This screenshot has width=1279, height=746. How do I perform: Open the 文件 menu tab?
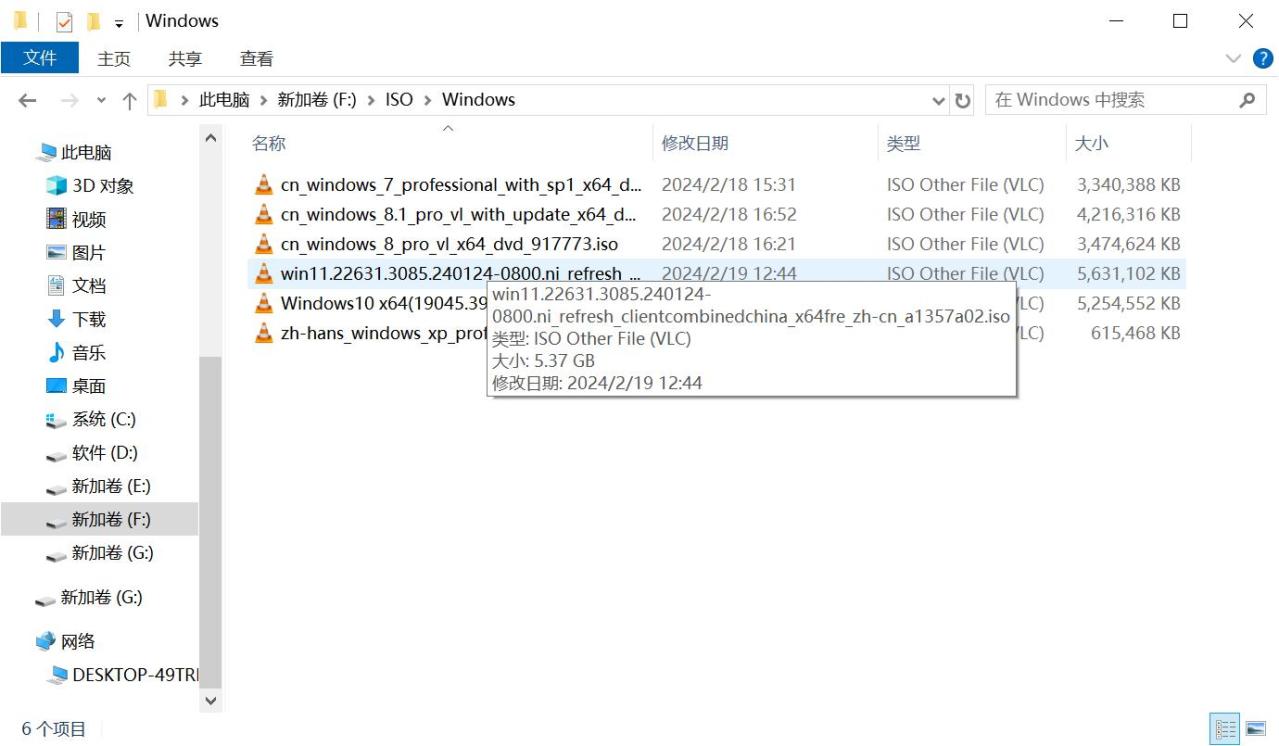[40, 58]
